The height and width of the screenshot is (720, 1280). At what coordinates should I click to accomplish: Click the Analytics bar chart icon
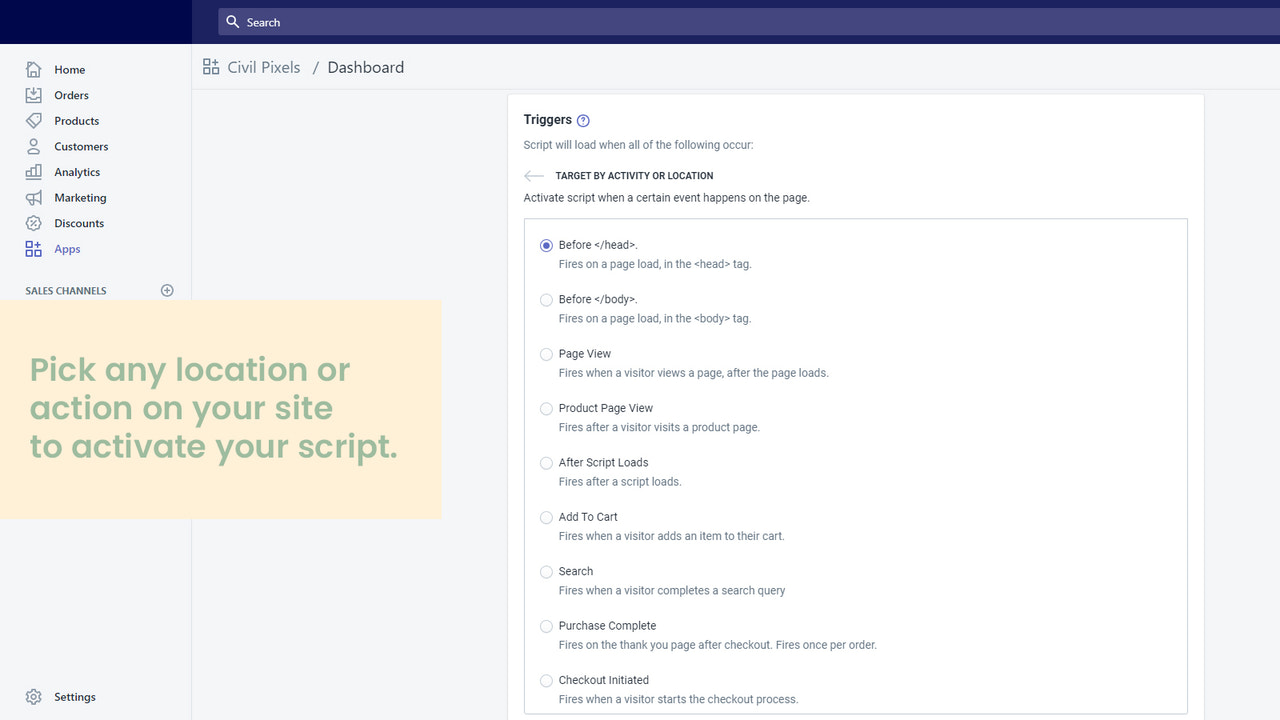pos(34,172)
